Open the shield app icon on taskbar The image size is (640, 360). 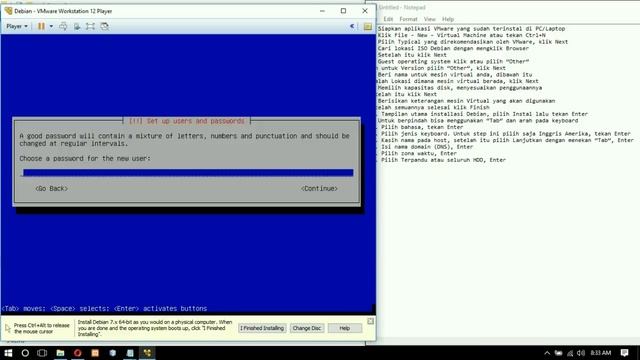click(x=113, y=353)
